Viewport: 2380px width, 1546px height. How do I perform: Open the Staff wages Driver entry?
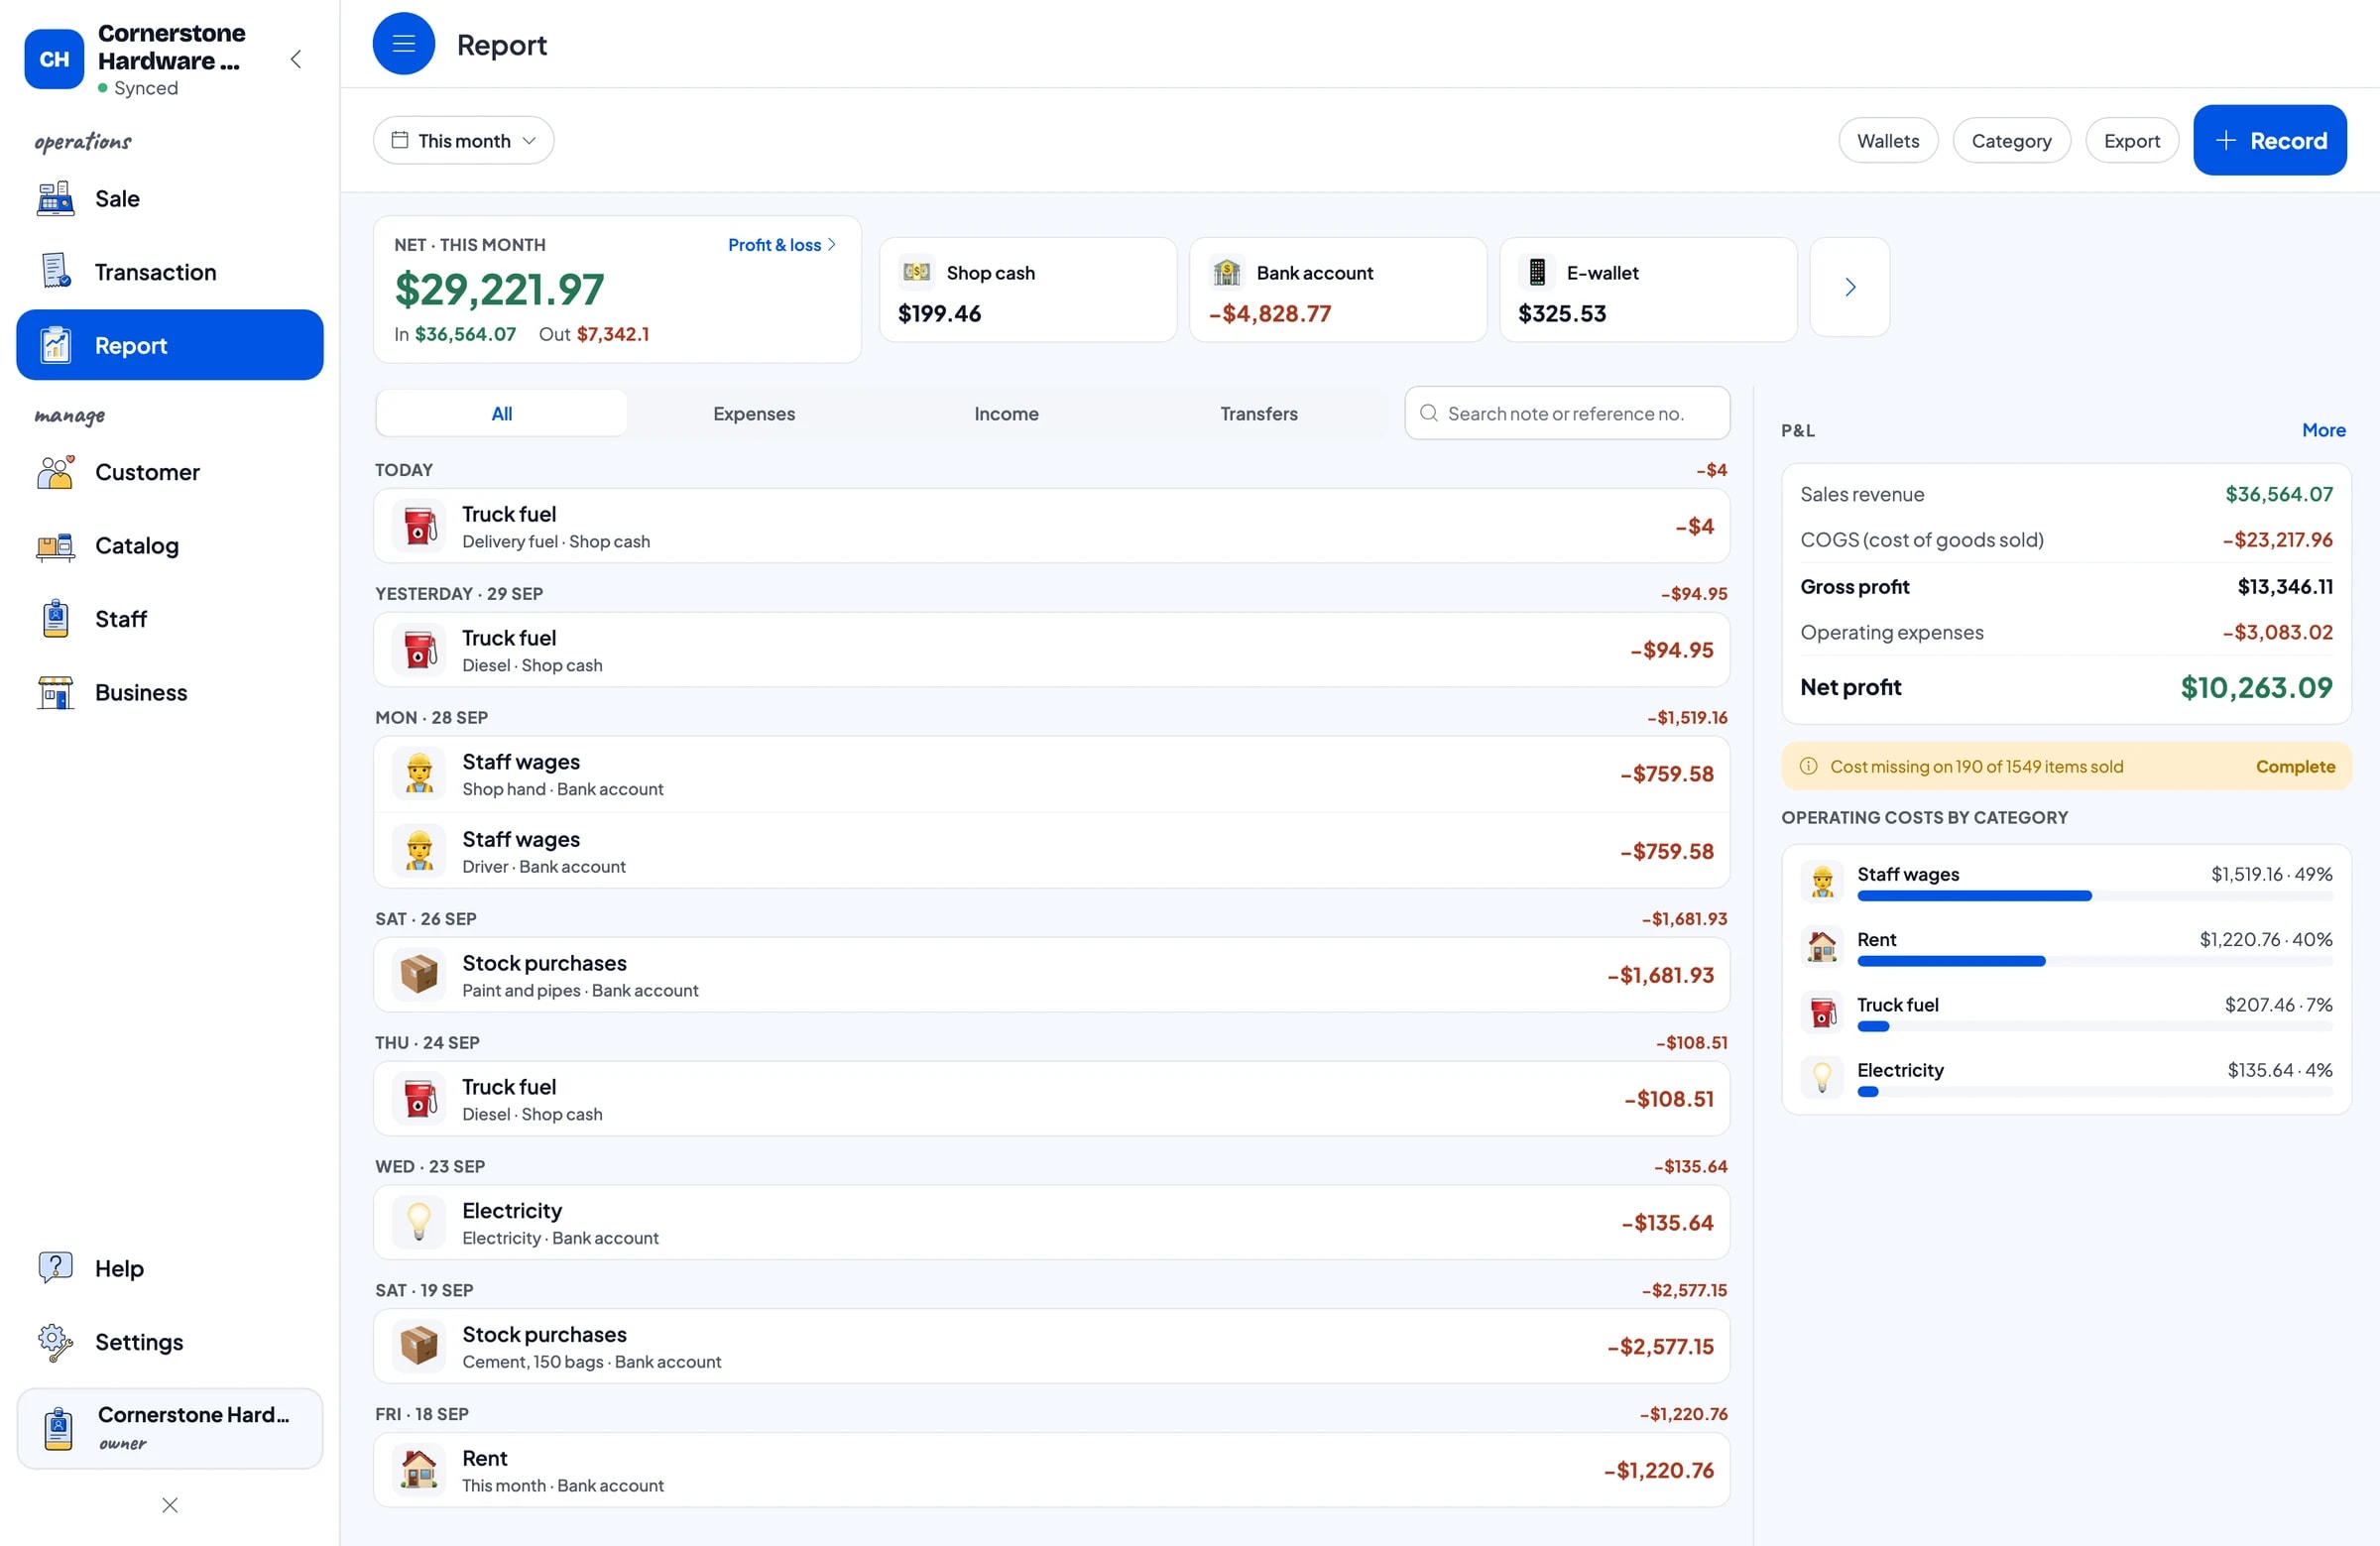[x=1052, y=851]
